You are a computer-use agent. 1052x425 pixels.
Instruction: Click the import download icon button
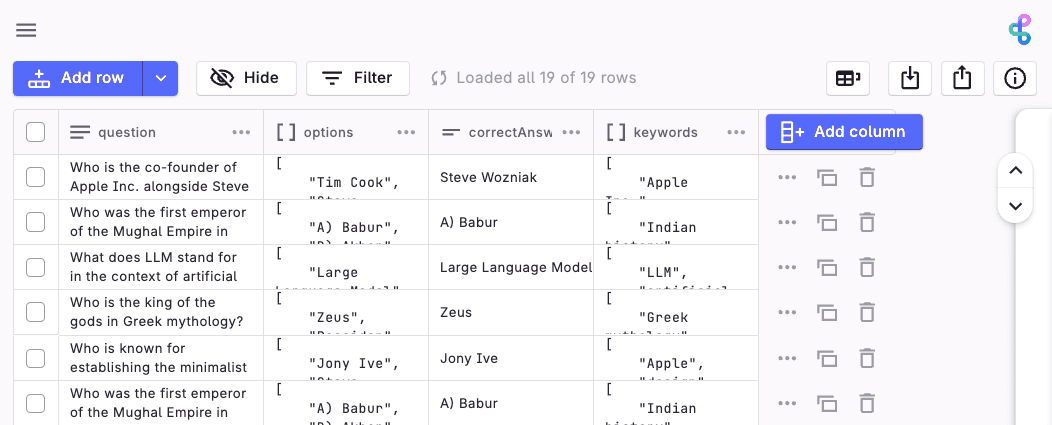(909, 78)
